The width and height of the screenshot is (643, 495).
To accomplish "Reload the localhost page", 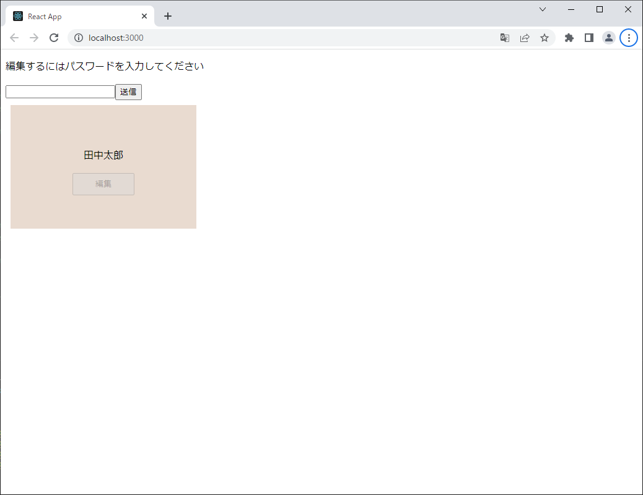I will 54,38.
